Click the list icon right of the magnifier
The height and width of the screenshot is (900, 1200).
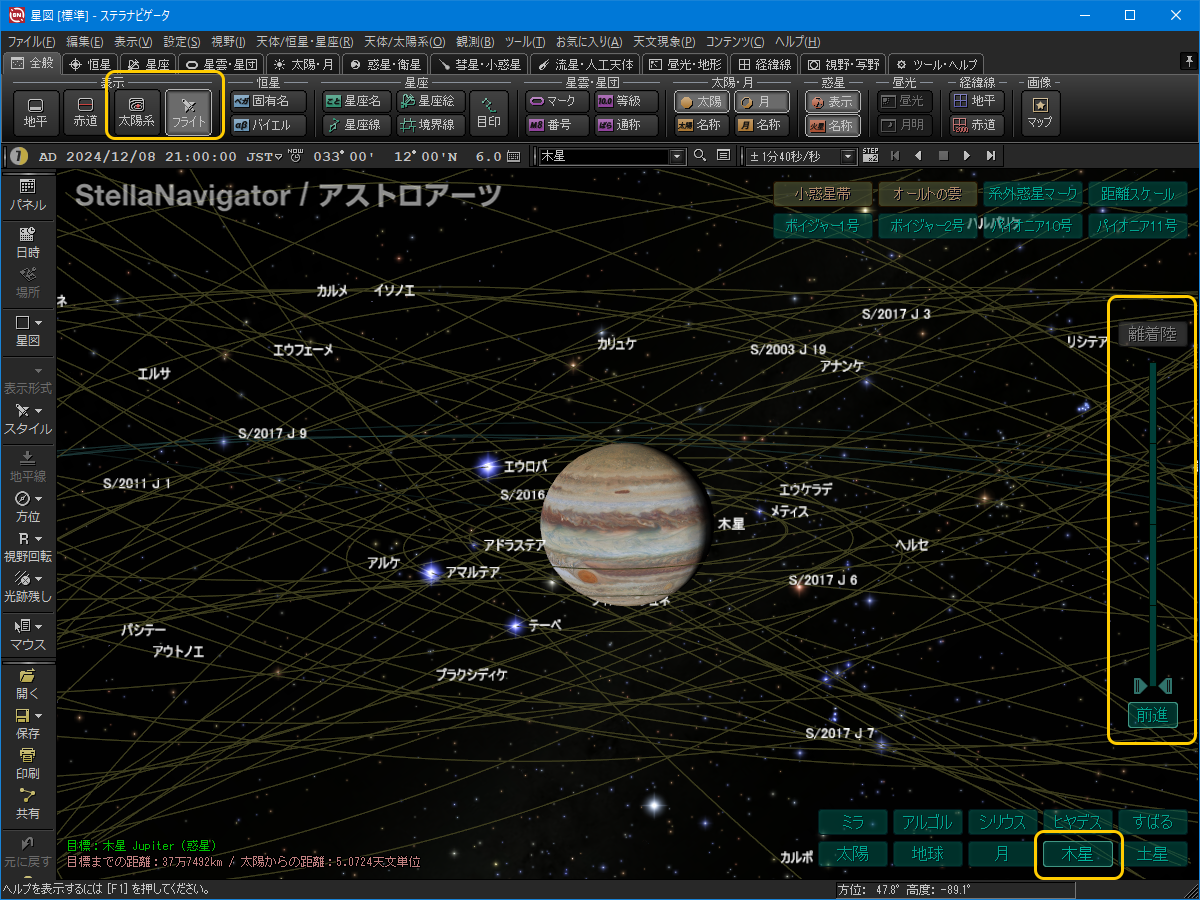(723, 156)
